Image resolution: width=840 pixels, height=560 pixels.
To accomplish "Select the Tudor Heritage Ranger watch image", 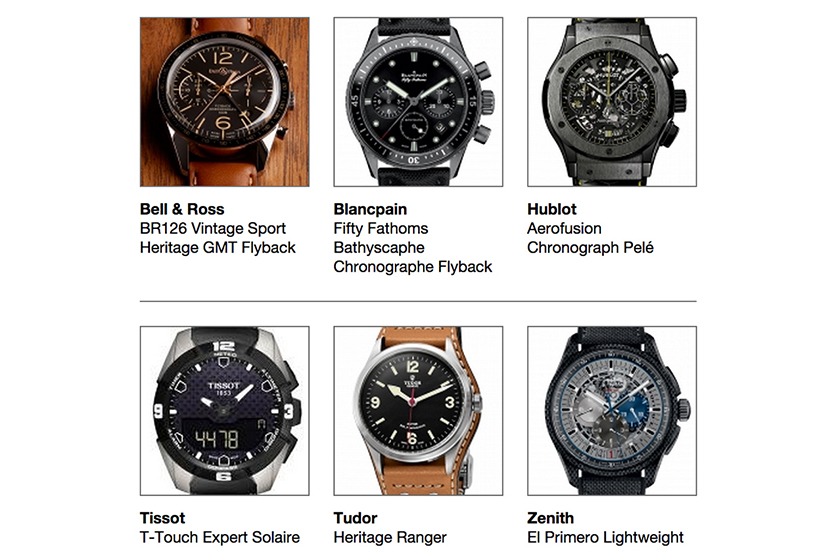I will click(x=418, y=410).
